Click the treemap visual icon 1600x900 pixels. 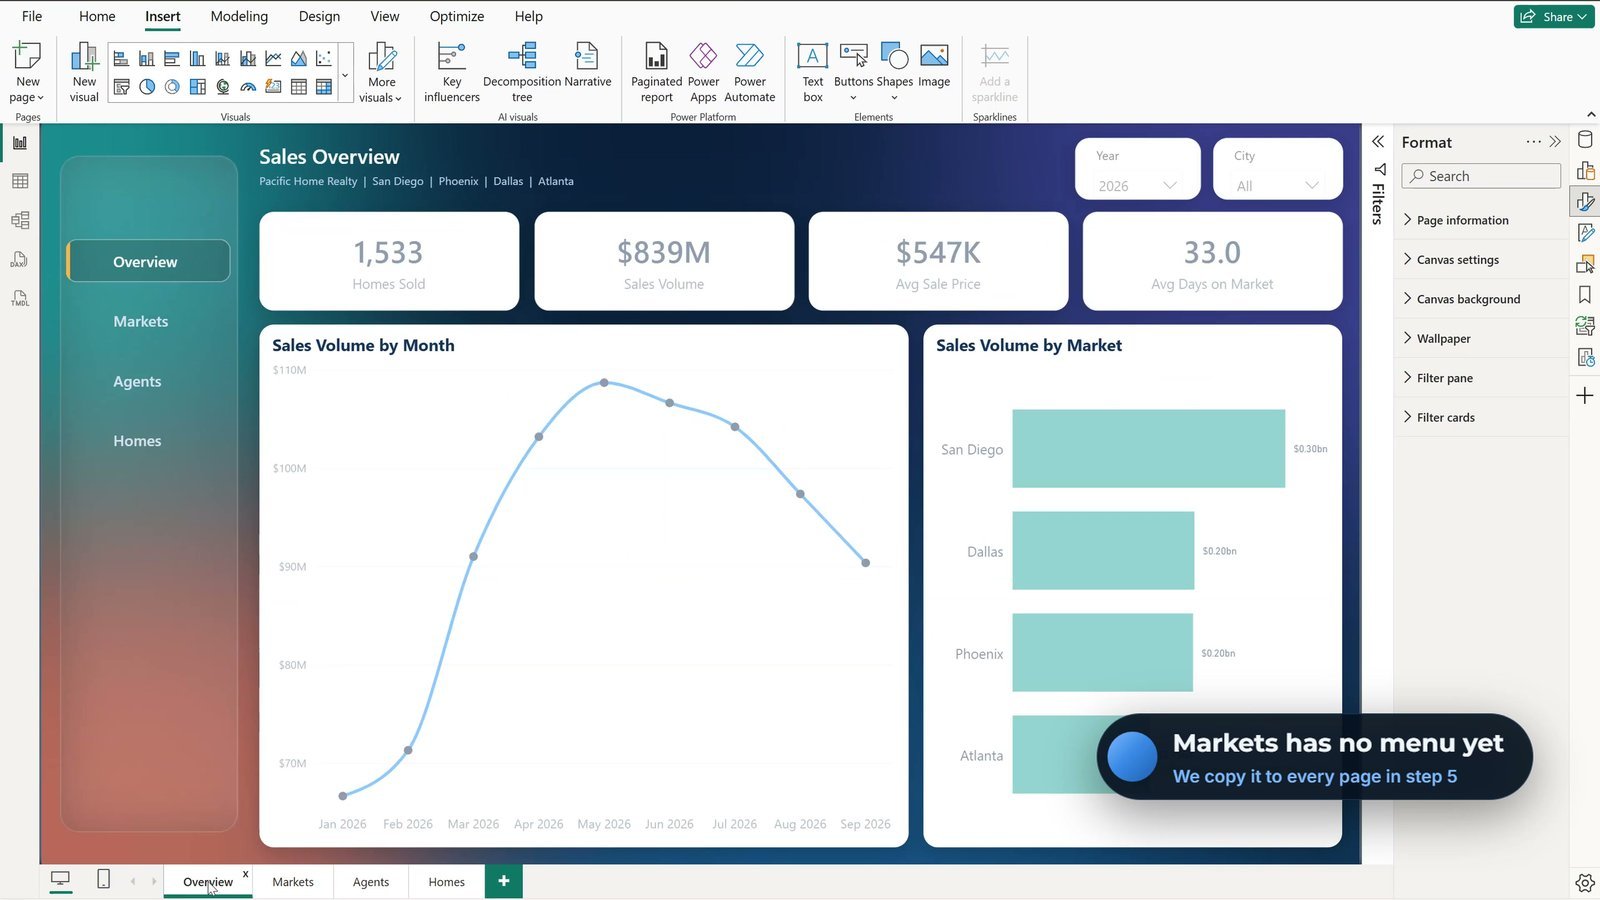point(197,87)
